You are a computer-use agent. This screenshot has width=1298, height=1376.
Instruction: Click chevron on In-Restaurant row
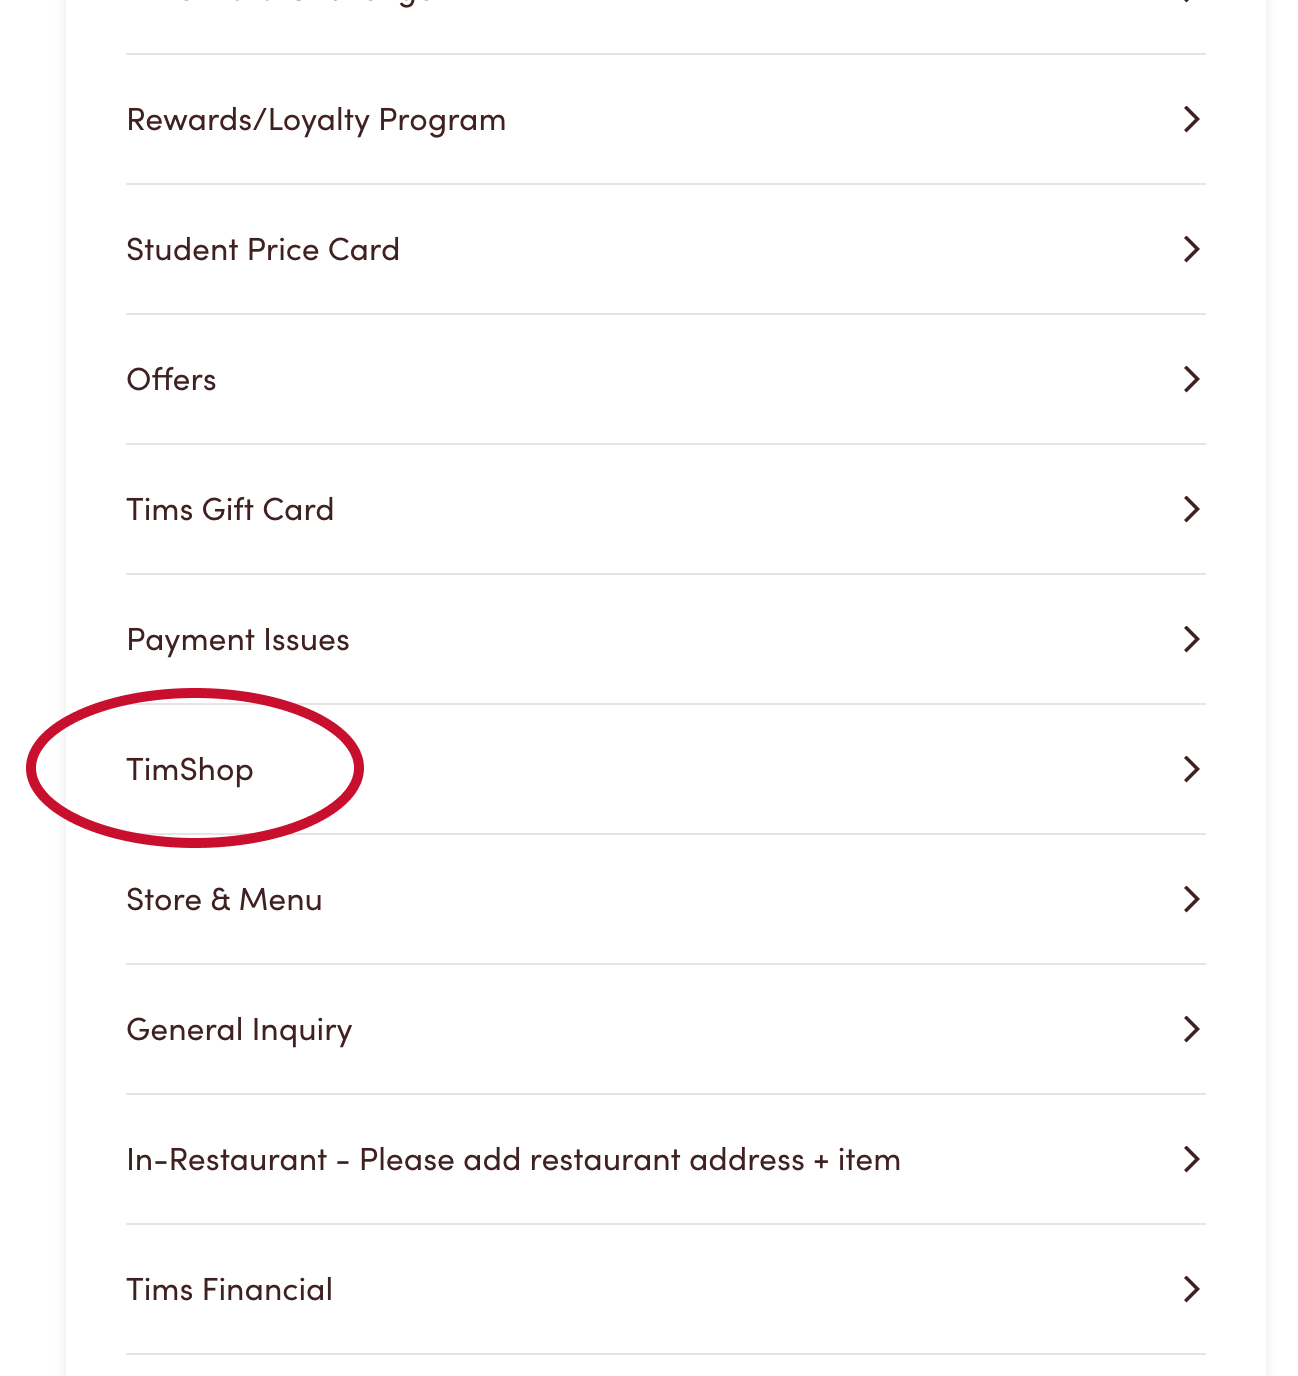[1190, 1160]
